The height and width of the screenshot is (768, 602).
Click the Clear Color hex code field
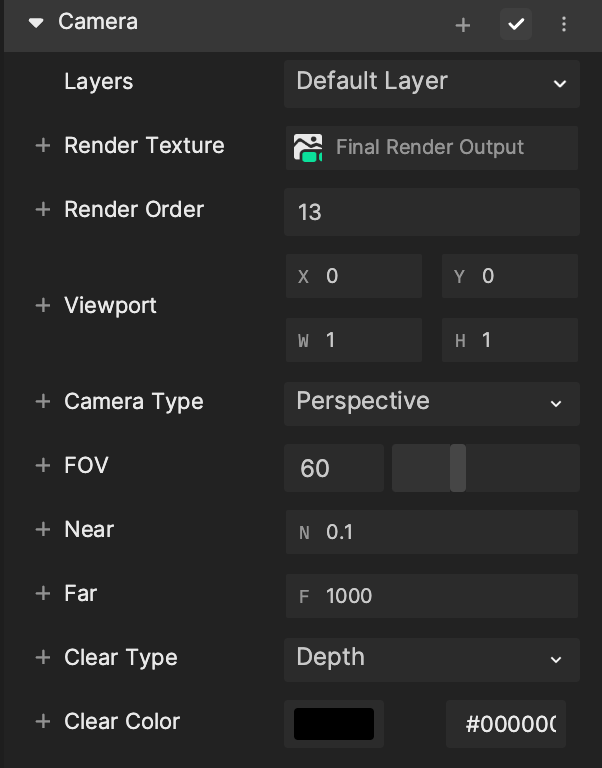506,724
